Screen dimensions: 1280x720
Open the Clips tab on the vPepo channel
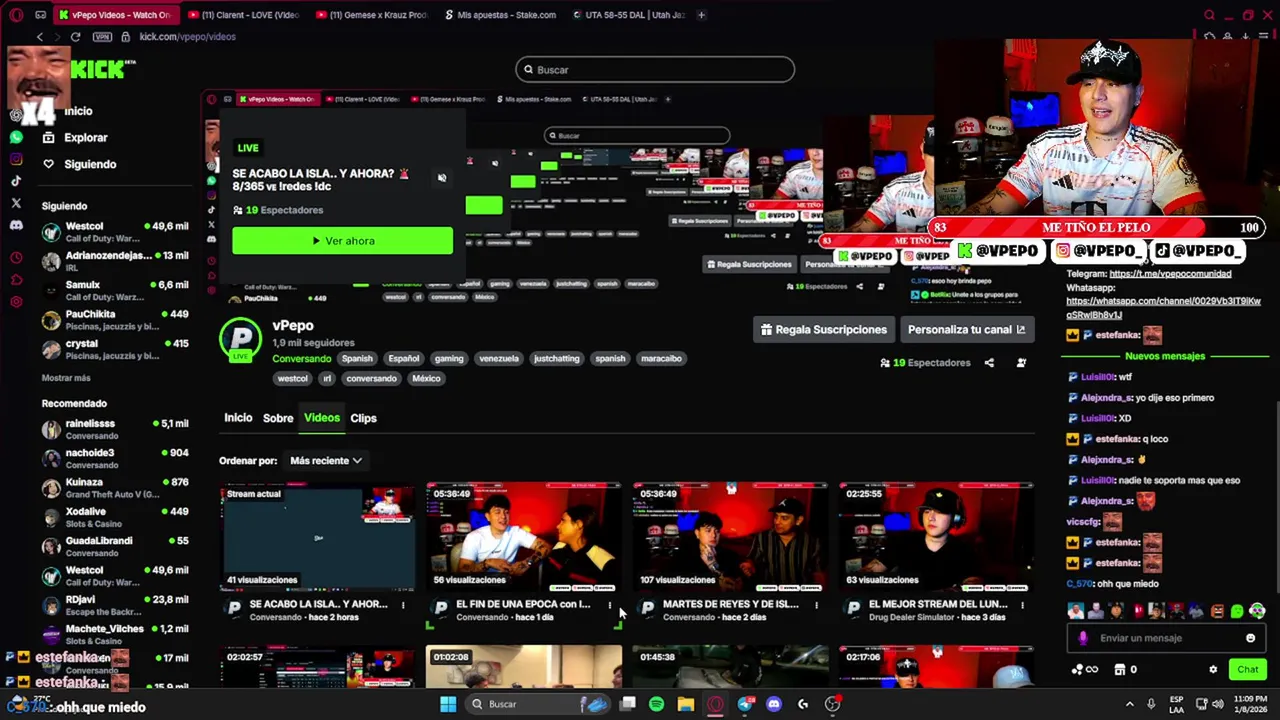[x=363, y=418]
